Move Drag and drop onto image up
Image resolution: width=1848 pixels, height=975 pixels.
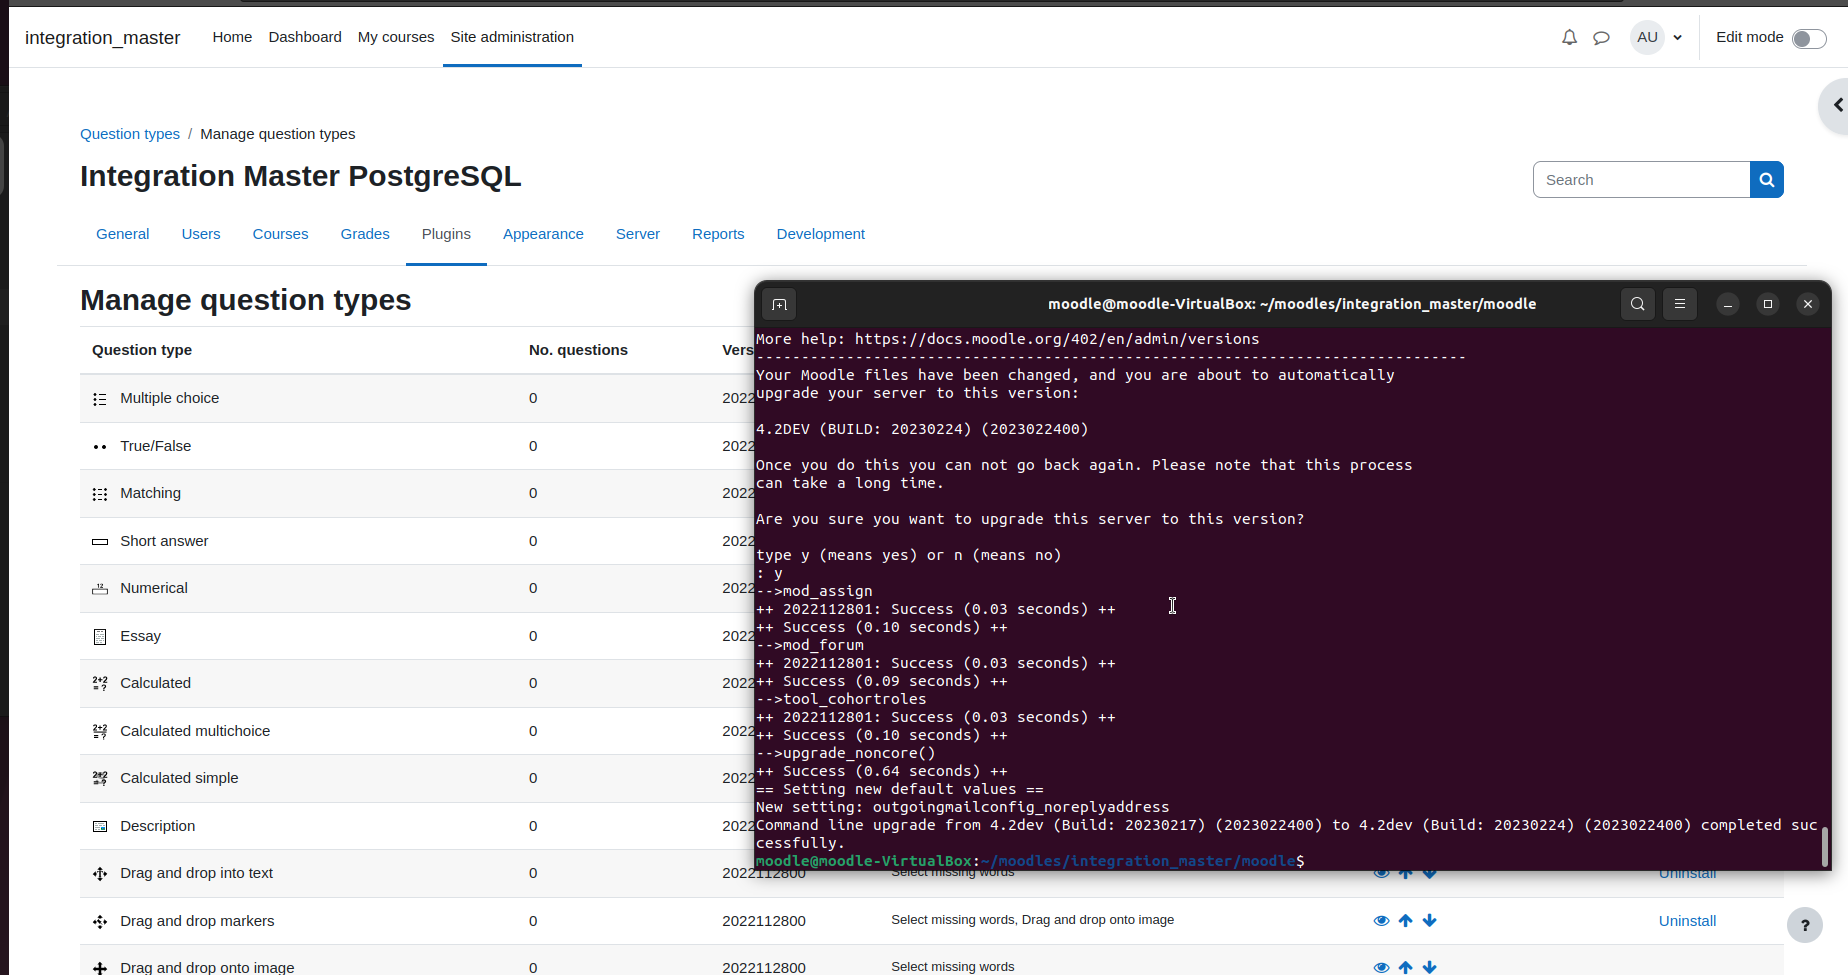tap(1405, 967)
